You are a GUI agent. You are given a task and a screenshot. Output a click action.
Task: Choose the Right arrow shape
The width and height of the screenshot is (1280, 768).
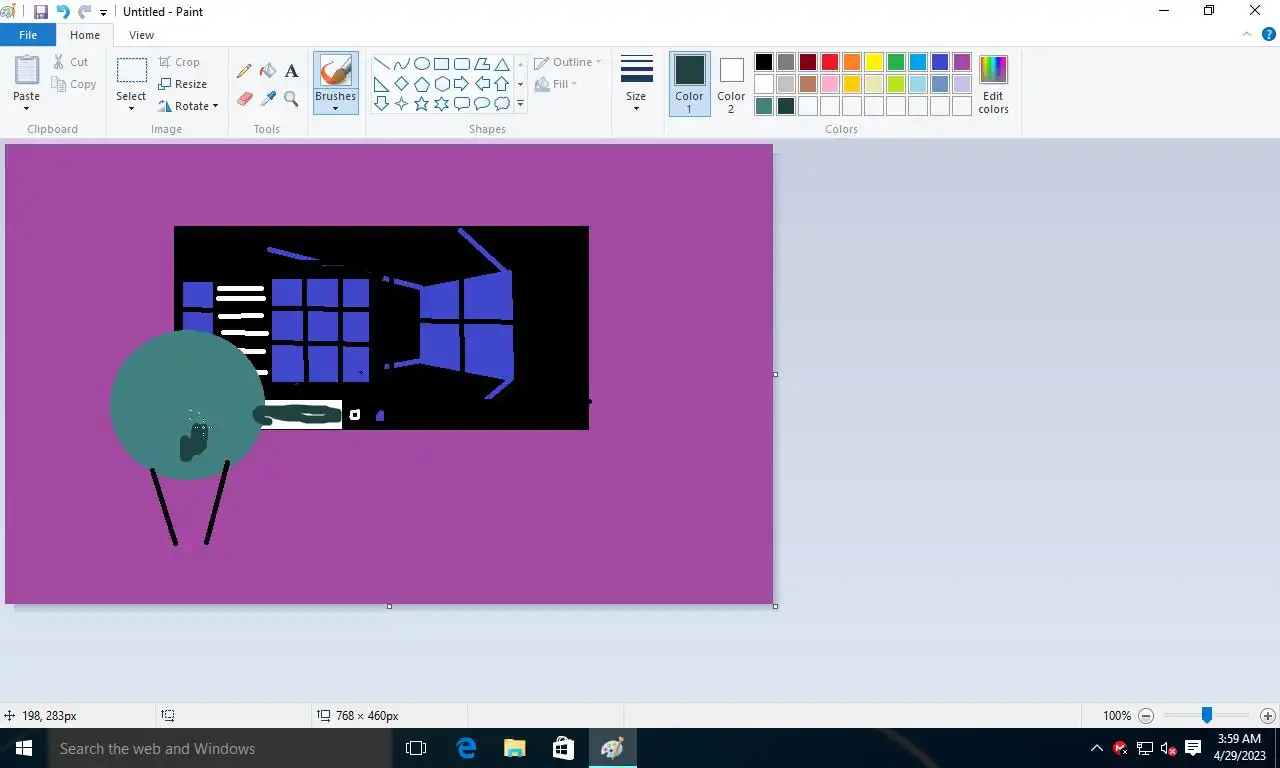click(461, 84)
